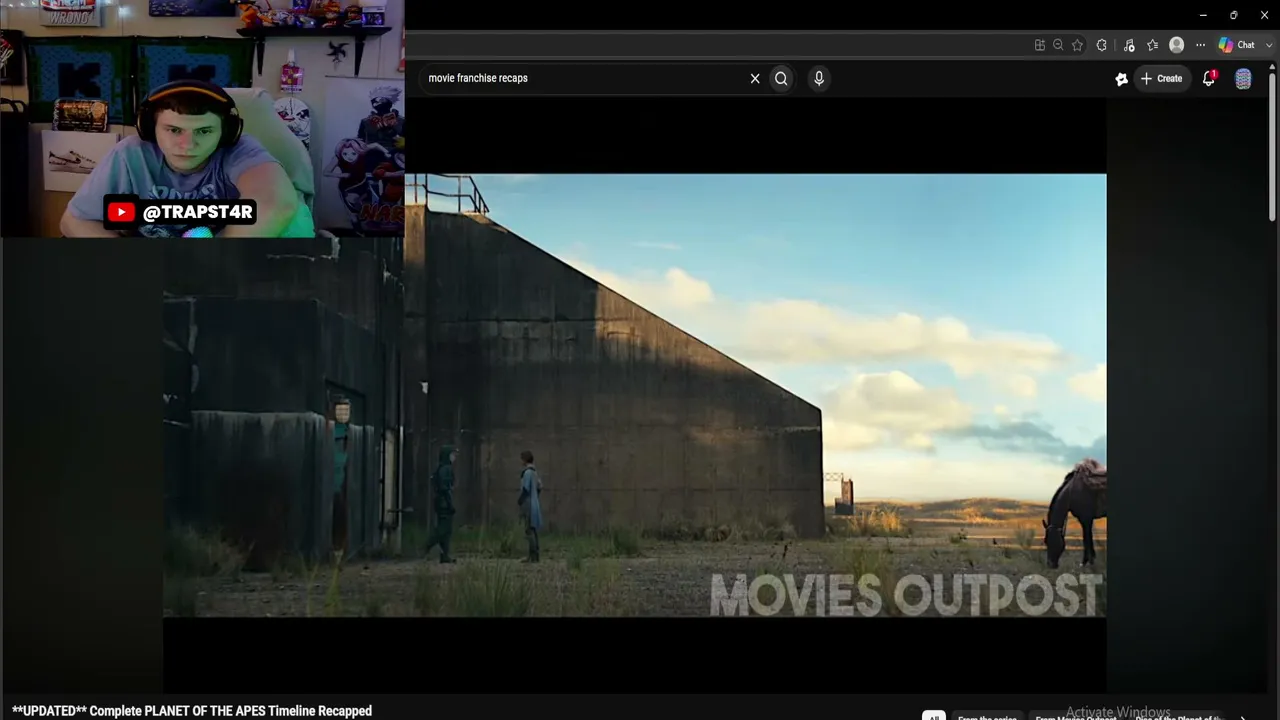This screenshot has height=720, width=1280.
Task: Add this page to favorites star
Action: [x=1077, y=45]
